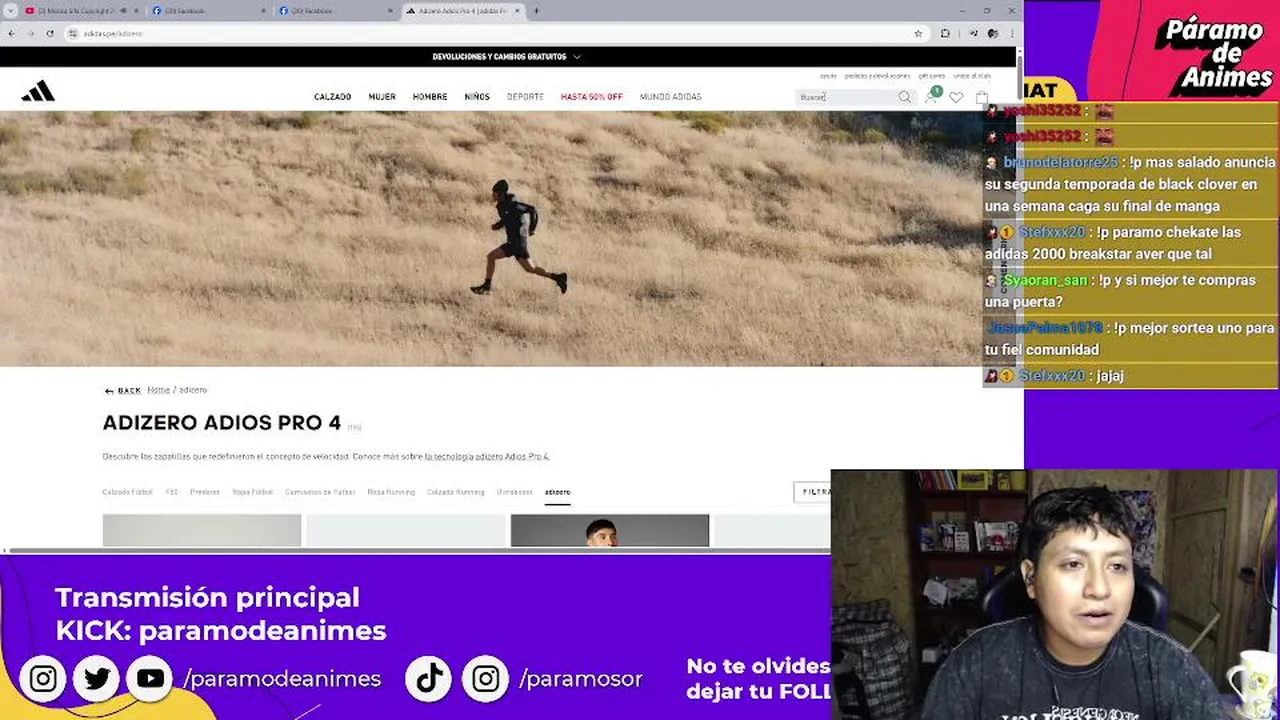Open the HASTA 50% OFF menu
Screen dimensions: 1280x720
(591, 97)
